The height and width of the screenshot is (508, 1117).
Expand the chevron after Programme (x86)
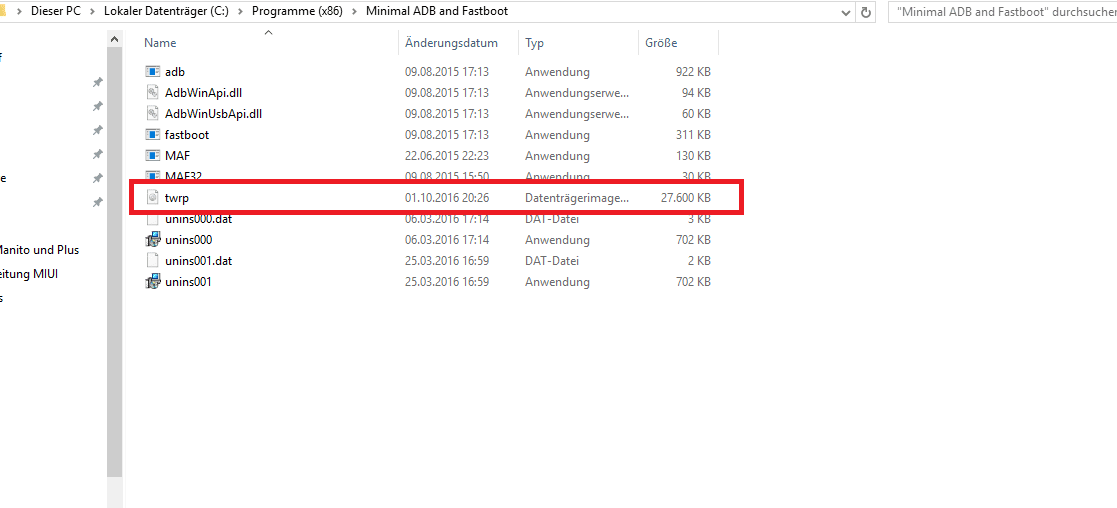pos(354,12)
